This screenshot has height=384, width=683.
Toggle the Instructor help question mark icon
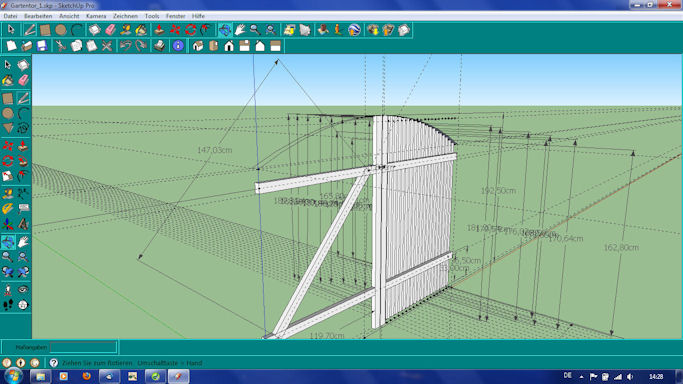tap(54, 363)
